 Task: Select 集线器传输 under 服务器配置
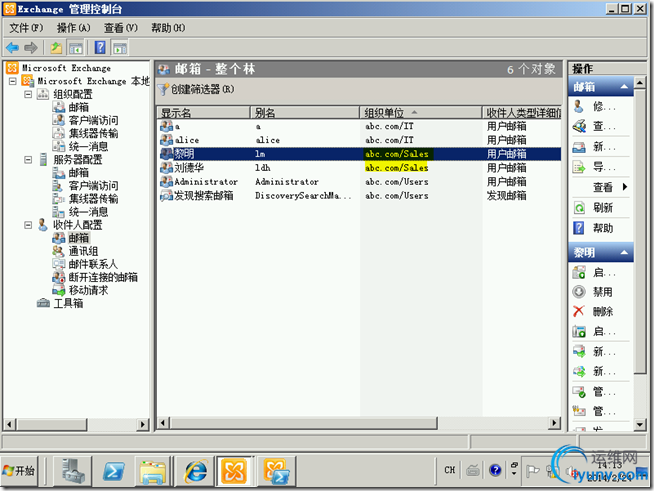click(x=93, y=199)
